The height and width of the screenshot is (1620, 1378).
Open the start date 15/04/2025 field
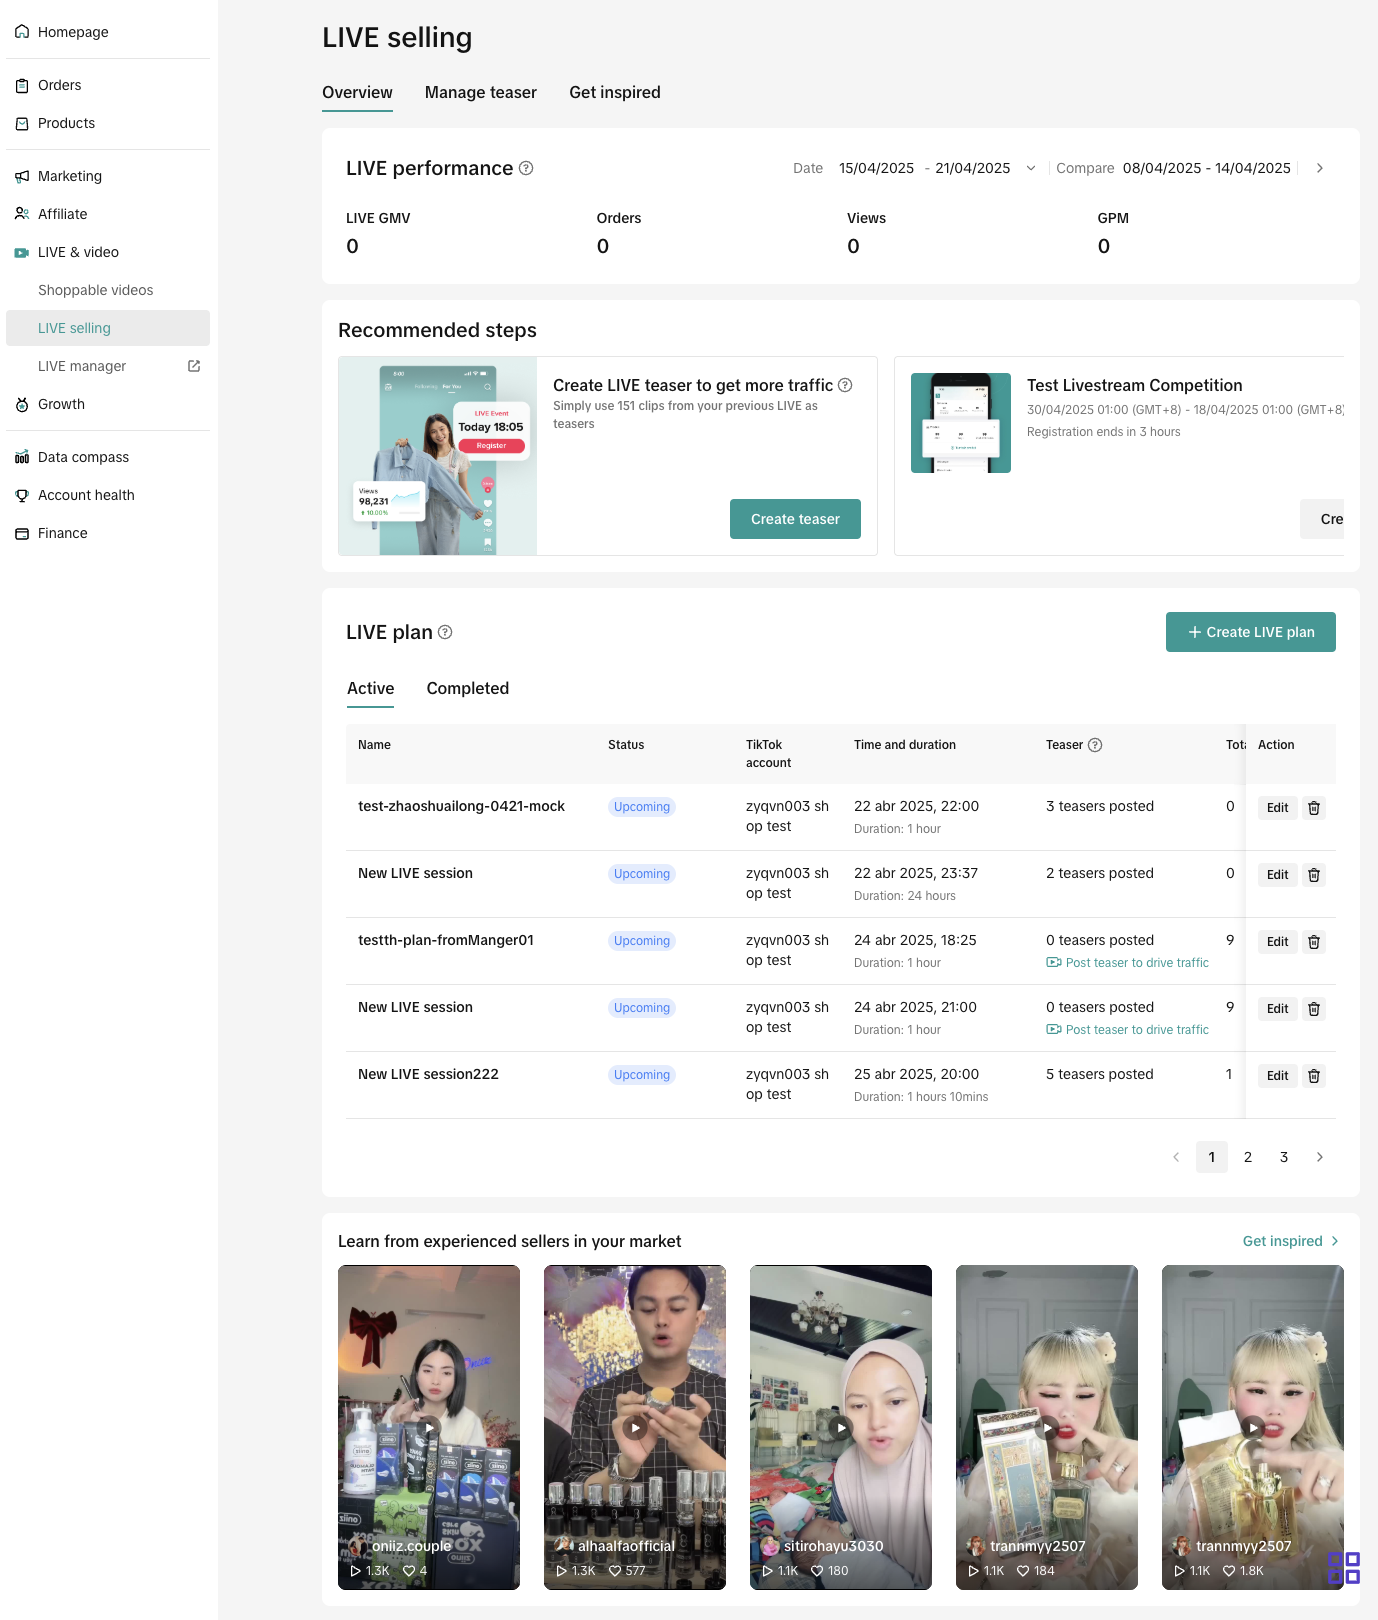876,168
